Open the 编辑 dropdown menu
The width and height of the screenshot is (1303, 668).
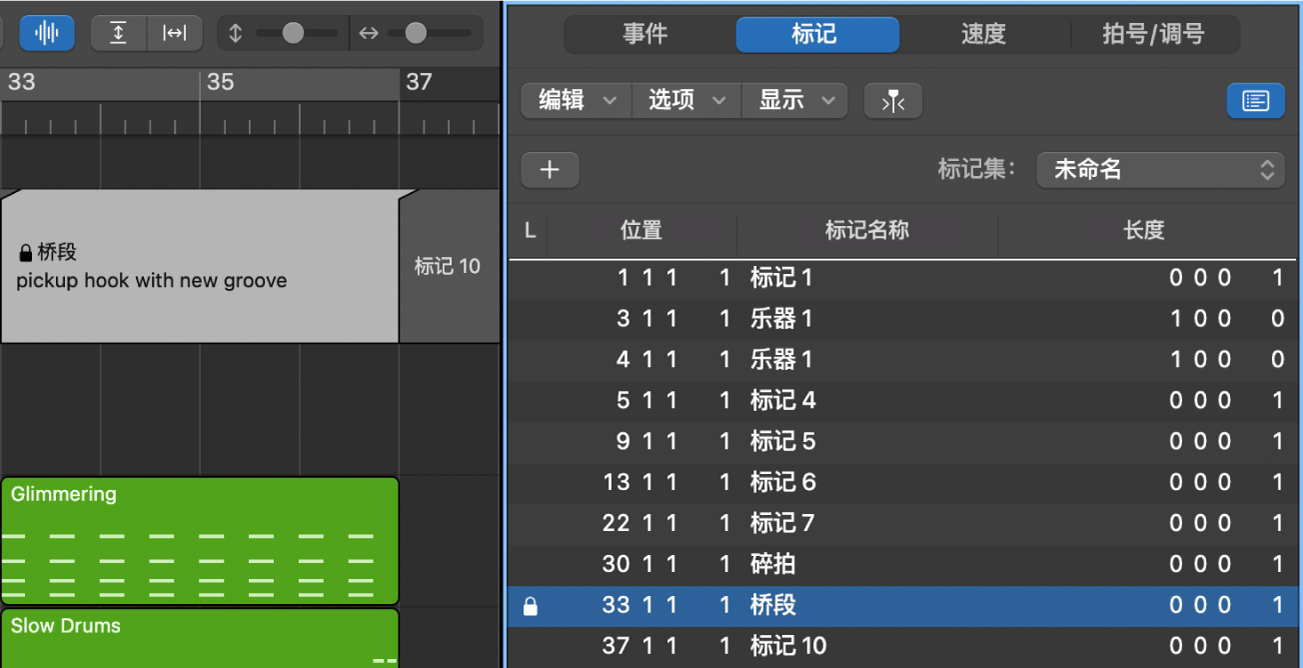tap(577, 101)
